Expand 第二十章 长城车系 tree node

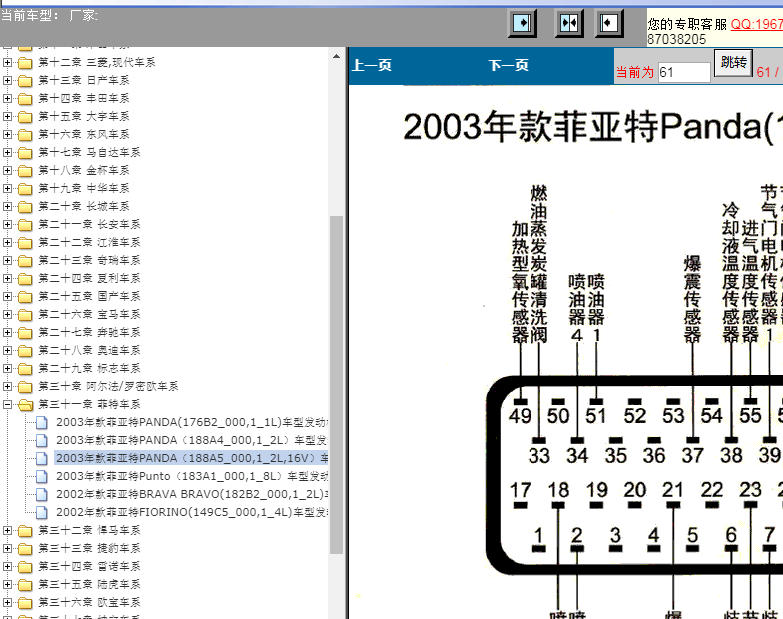click(x=7, y=206)
